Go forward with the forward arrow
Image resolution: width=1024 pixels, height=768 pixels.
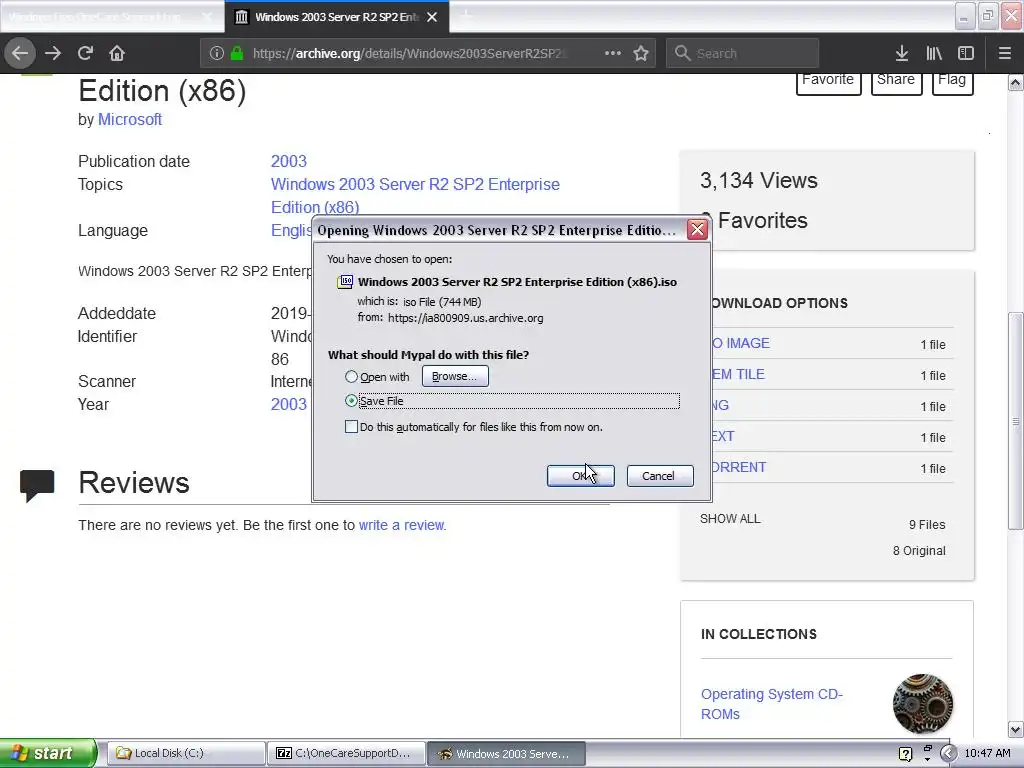click(x=53, y=53)
